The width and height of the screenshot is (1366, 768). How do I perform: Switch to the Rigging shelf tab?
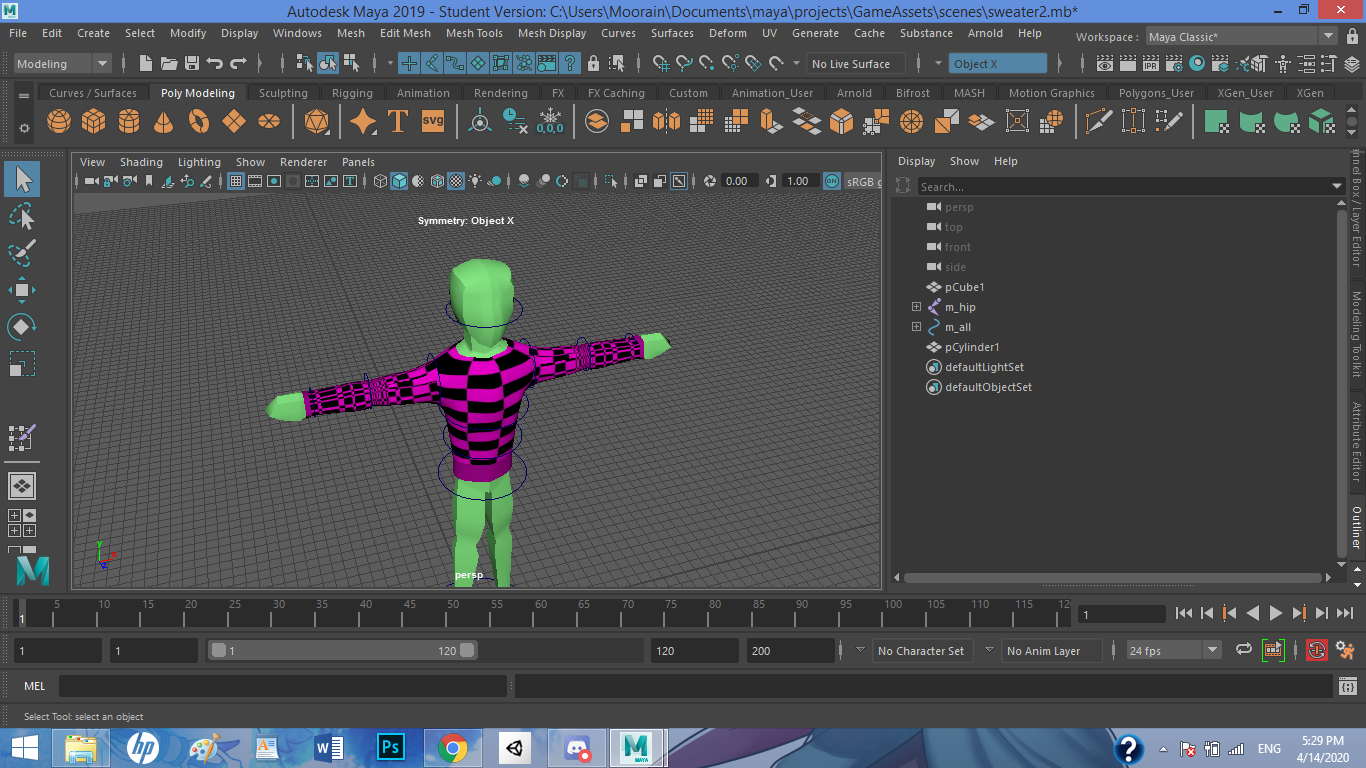(352, 93)
